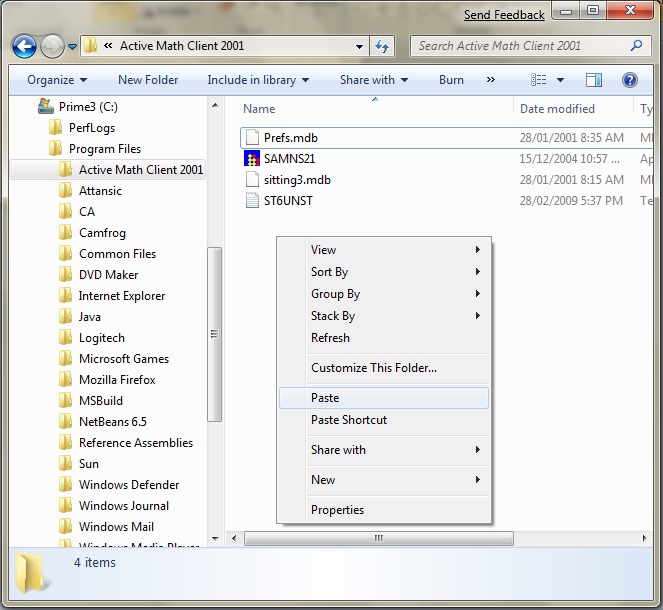Image resolution: width=663 pixels, height=610 pixels.
Task: Click the NetBeans 6.5 folder icon
Action: (65, 421)
